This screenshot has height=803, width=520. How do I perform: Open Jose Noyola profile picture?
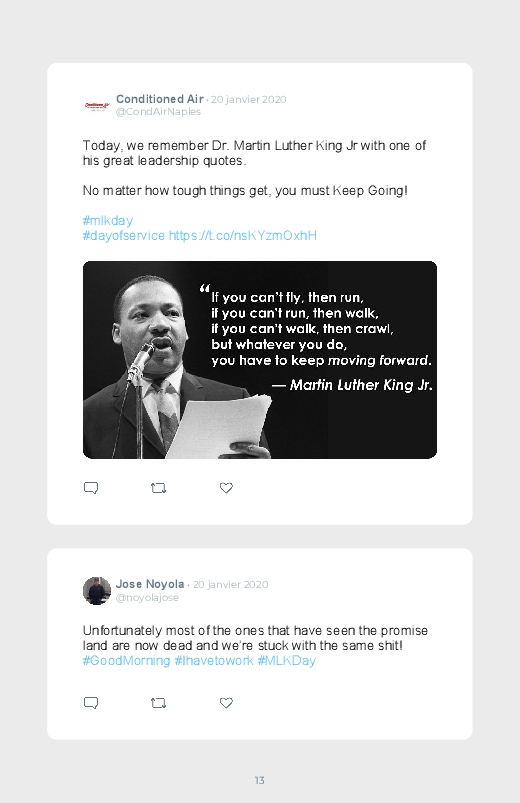coord(97,590)
